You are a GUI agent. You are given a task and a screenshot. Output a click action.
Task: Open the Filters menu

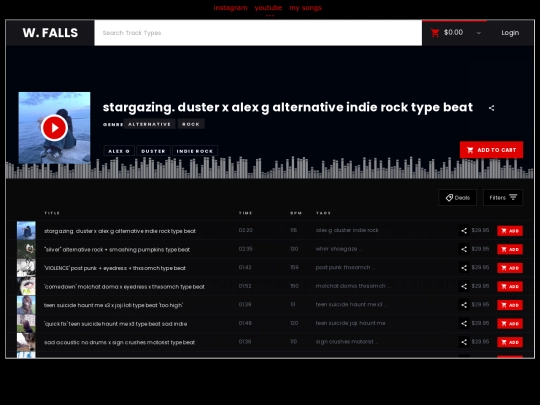click(503, 198)
